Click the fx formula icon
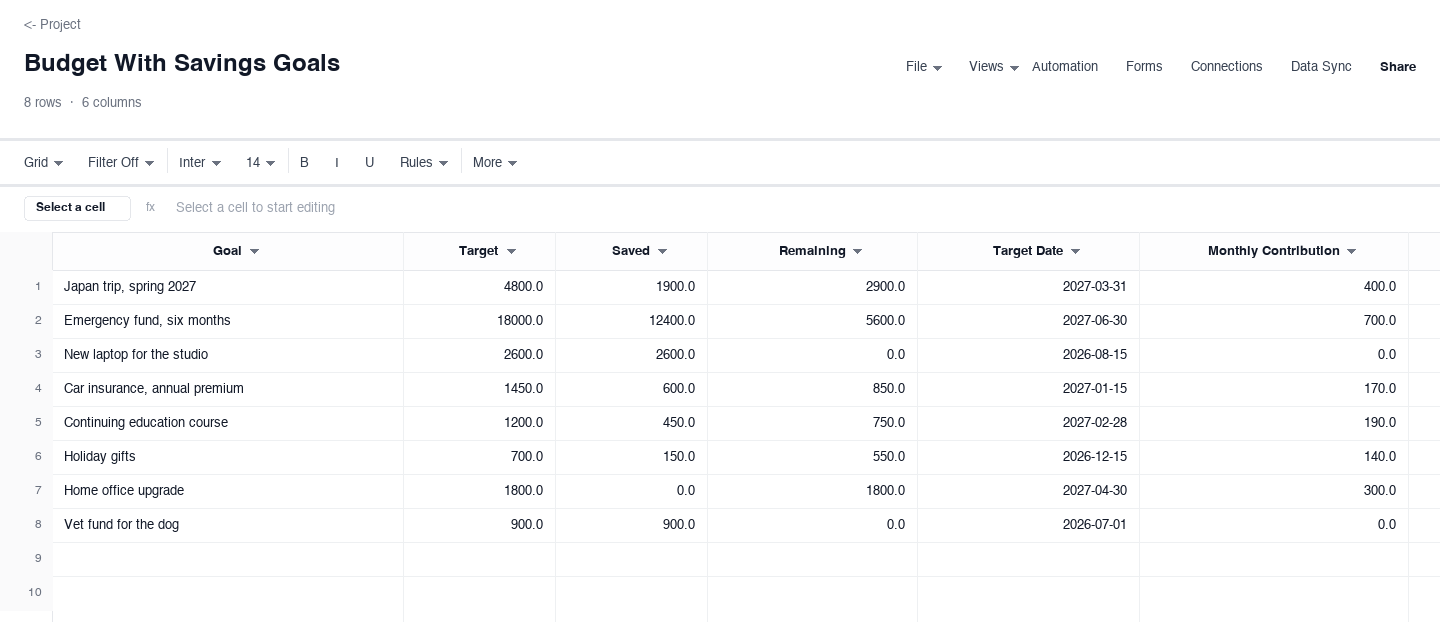Viewport: 1440px width, 622px height. pyautogui.click(x=150, y=208)
